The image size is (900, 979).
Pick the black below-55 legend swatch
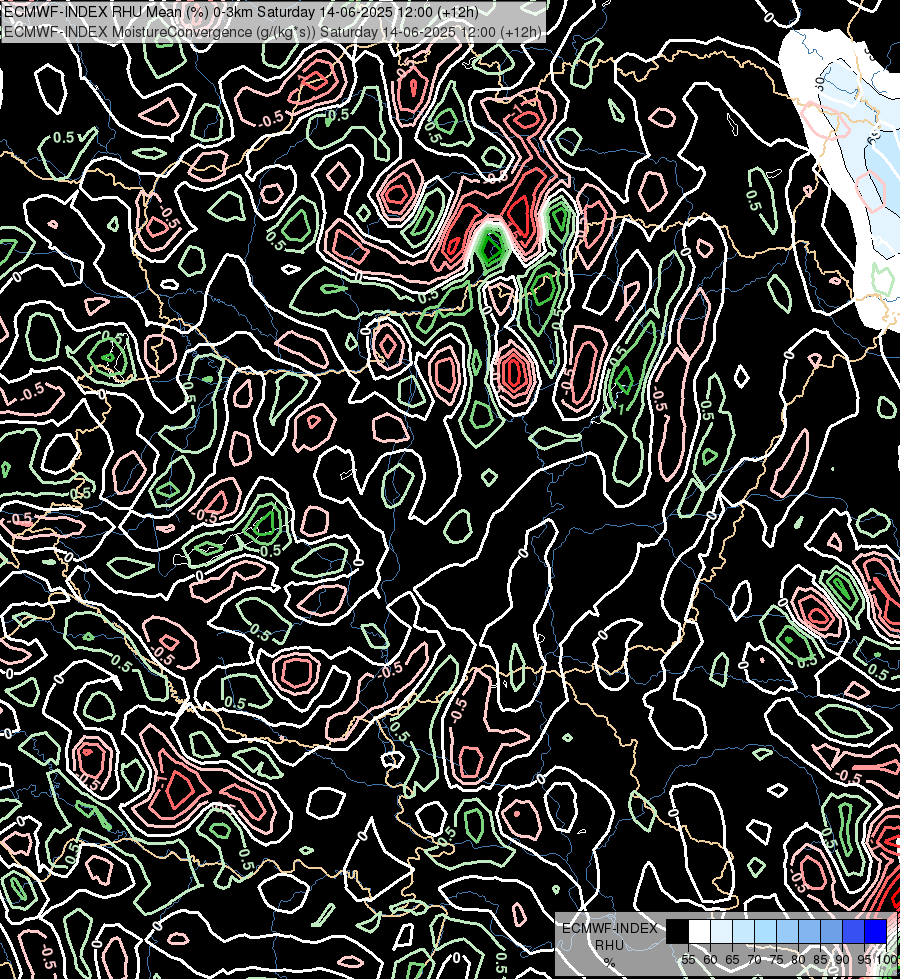[678, 931]
